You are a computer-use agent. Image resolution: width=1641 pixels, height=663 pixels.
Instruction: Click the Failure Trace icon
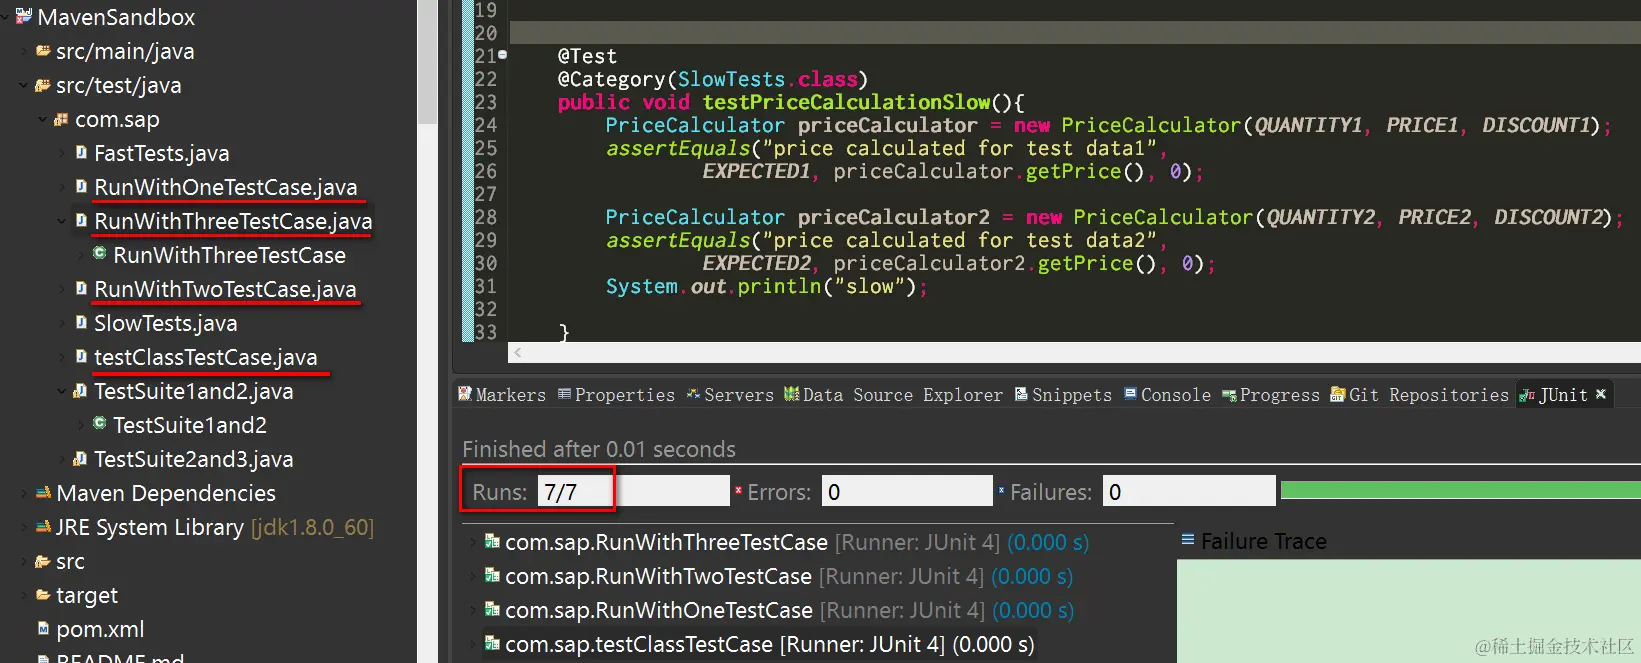(1188, 539)
